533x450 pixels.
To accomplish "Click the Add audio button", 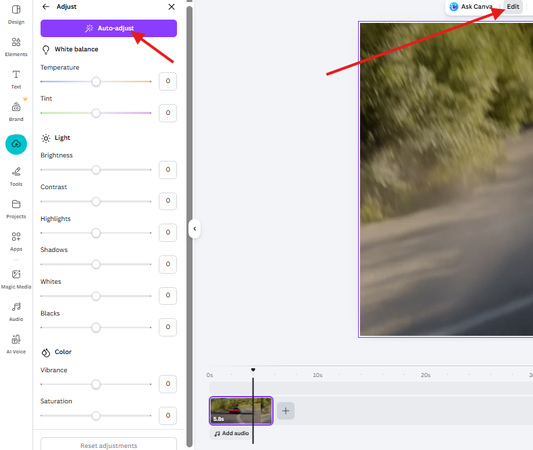I will click(x=232, y=433).
